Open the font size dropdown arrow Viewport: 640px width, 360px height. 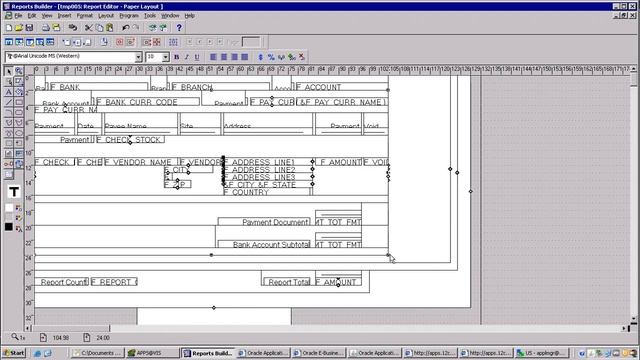tap(165, 57)
